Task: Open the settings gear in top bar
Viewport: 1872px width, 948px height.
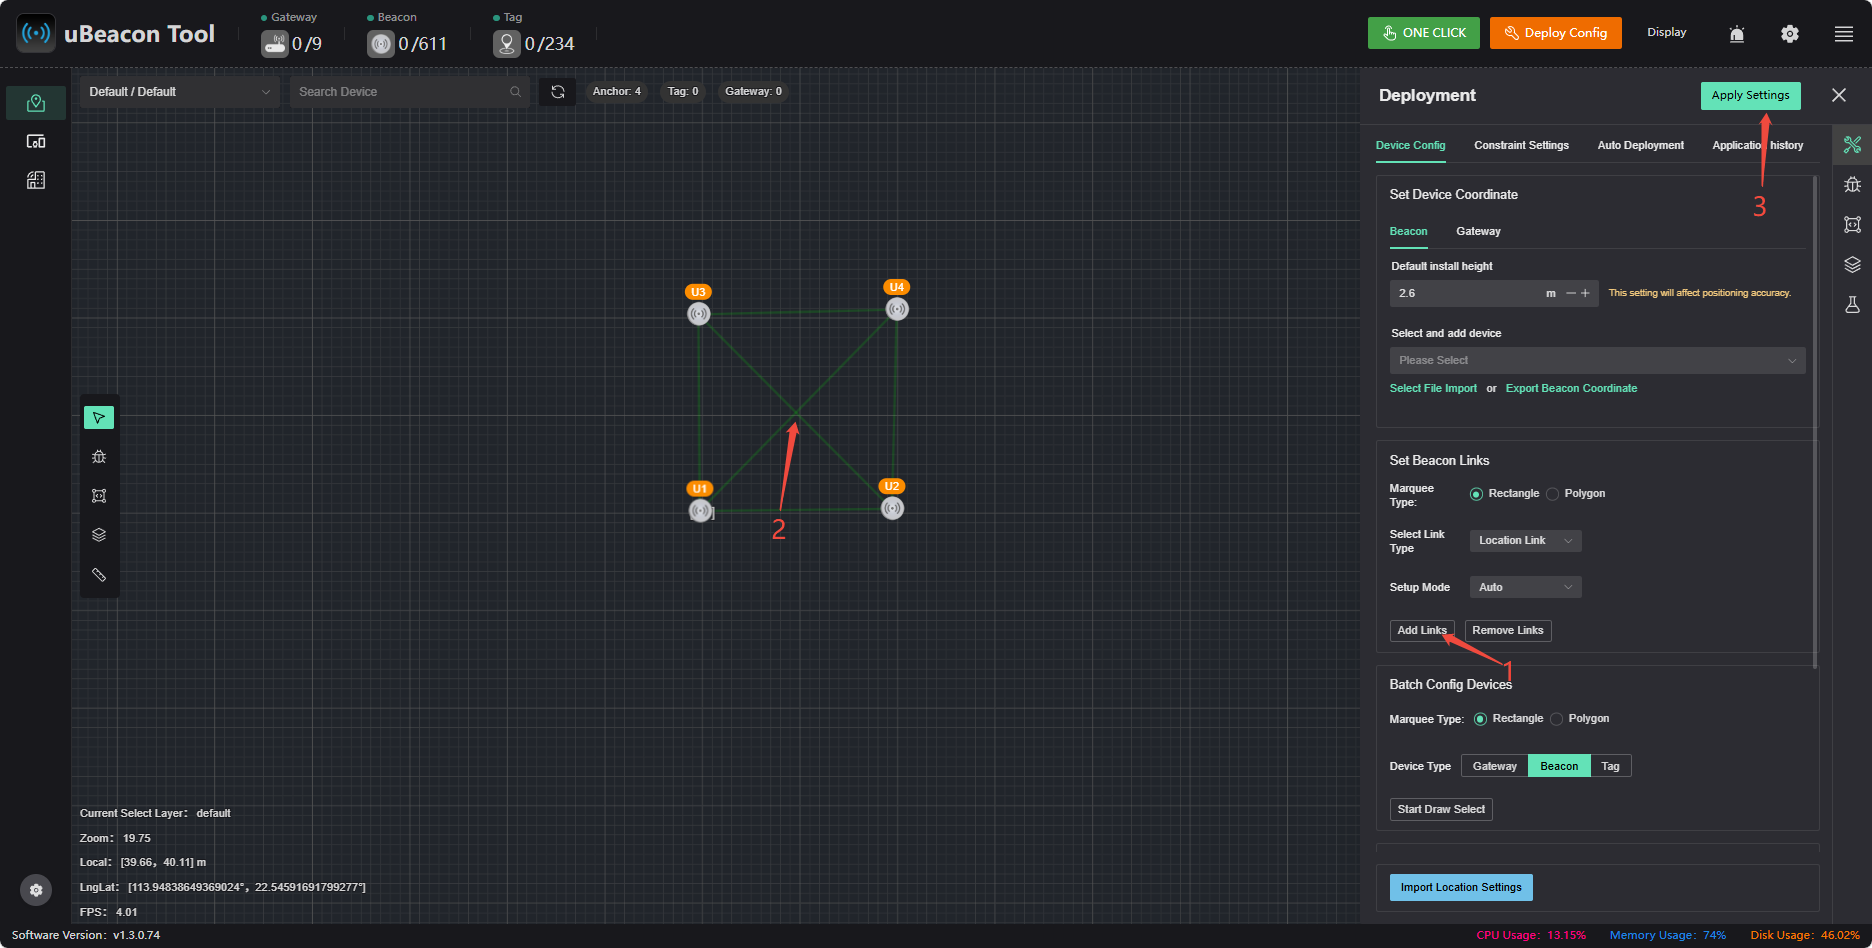Action: 1790,34
